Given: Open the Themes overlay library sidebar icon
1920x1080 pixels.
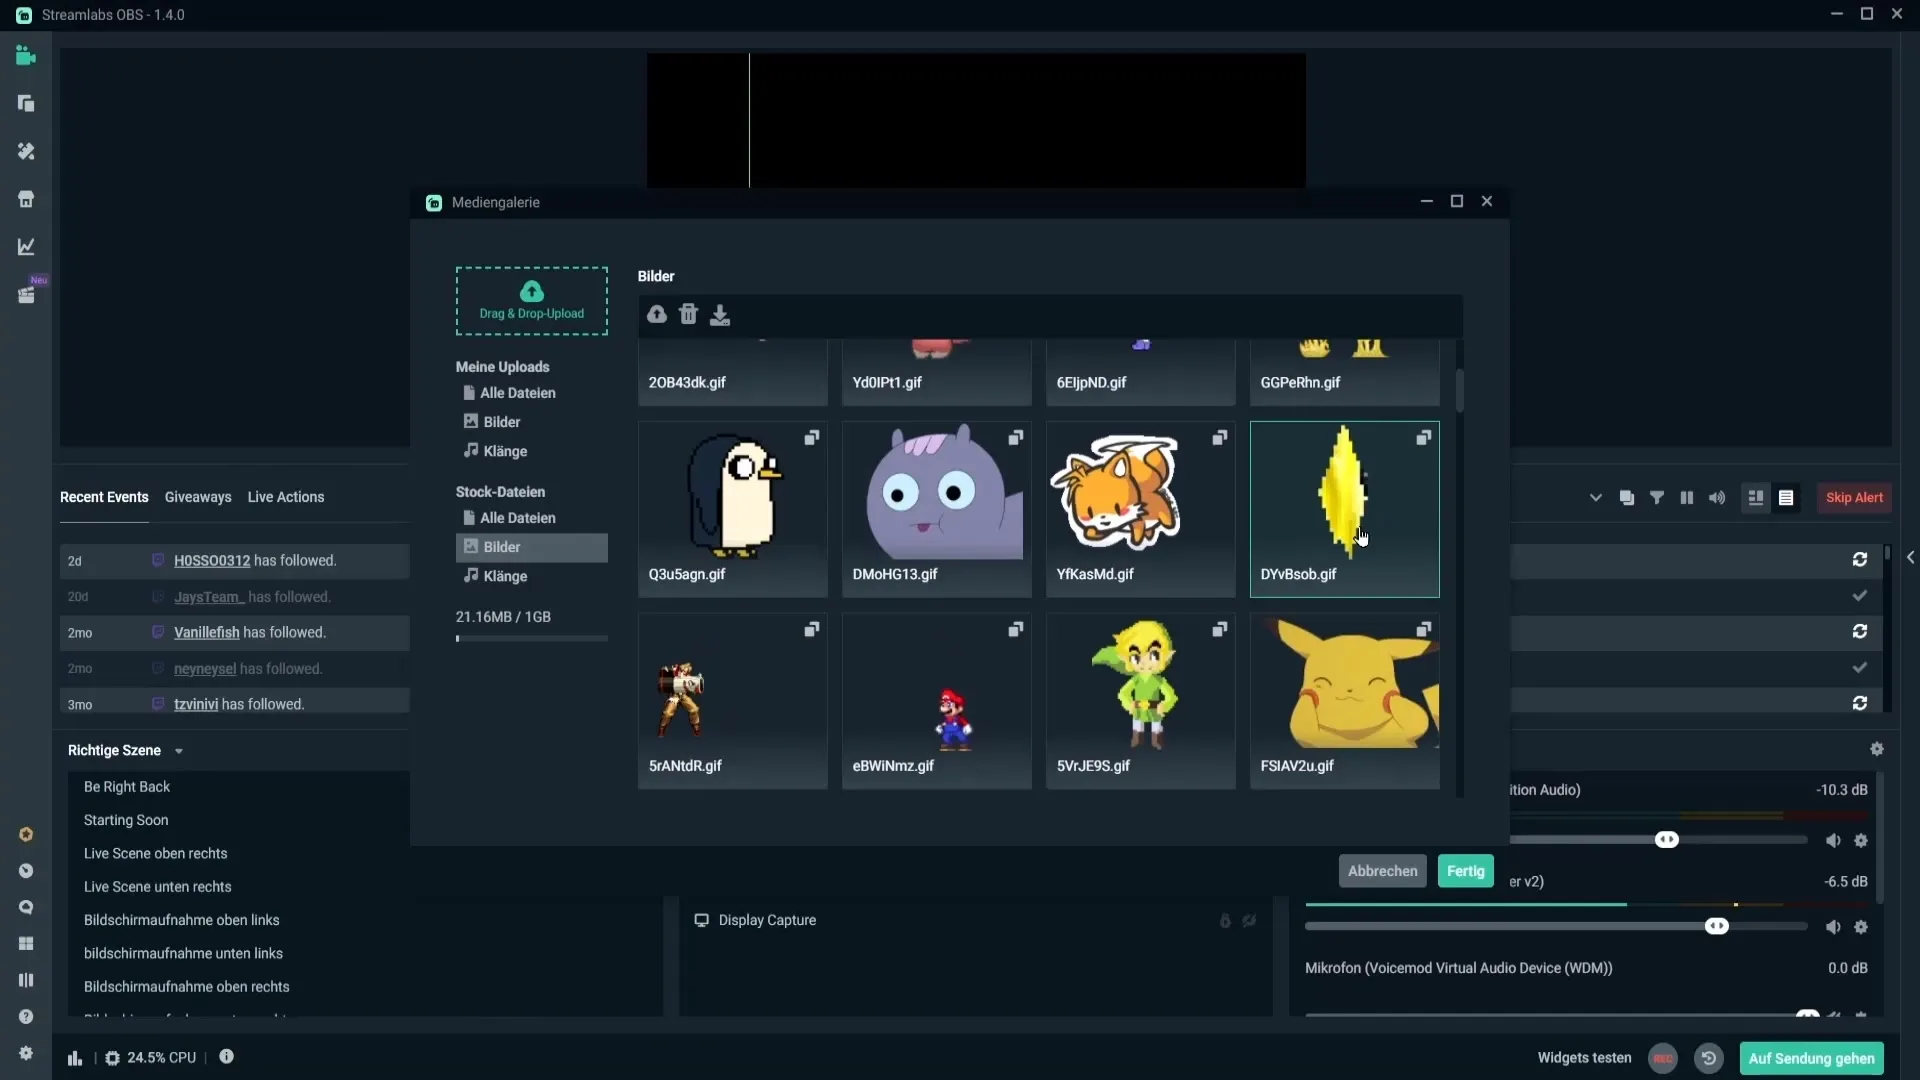Looking at the screenshot, I should point(26,151).
